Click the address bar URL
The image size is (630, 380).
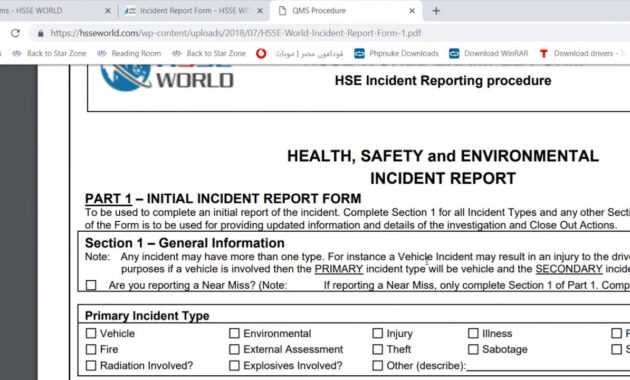(x=235, y=33)
